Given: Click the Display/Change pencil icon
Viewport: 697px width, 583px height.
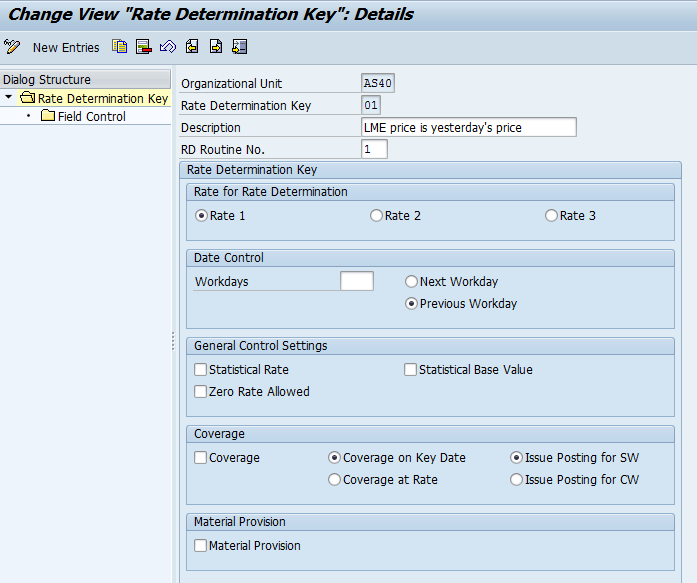Looking at the screenshot, I should tap(12, 47).
